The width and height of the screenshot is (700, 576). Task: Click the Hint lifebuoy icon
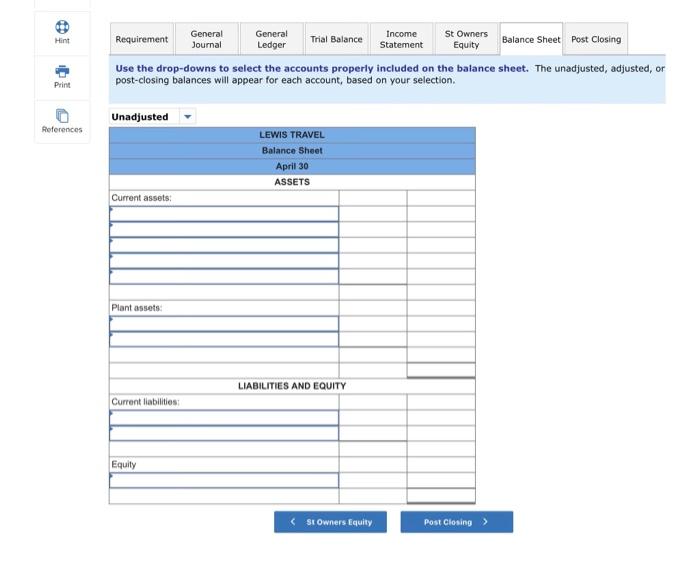62,27
